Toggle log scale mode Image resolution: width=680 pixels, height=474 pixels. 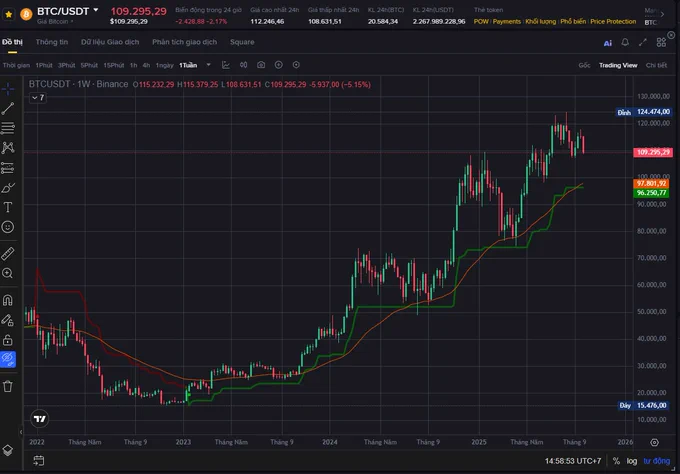coord(632,461)
